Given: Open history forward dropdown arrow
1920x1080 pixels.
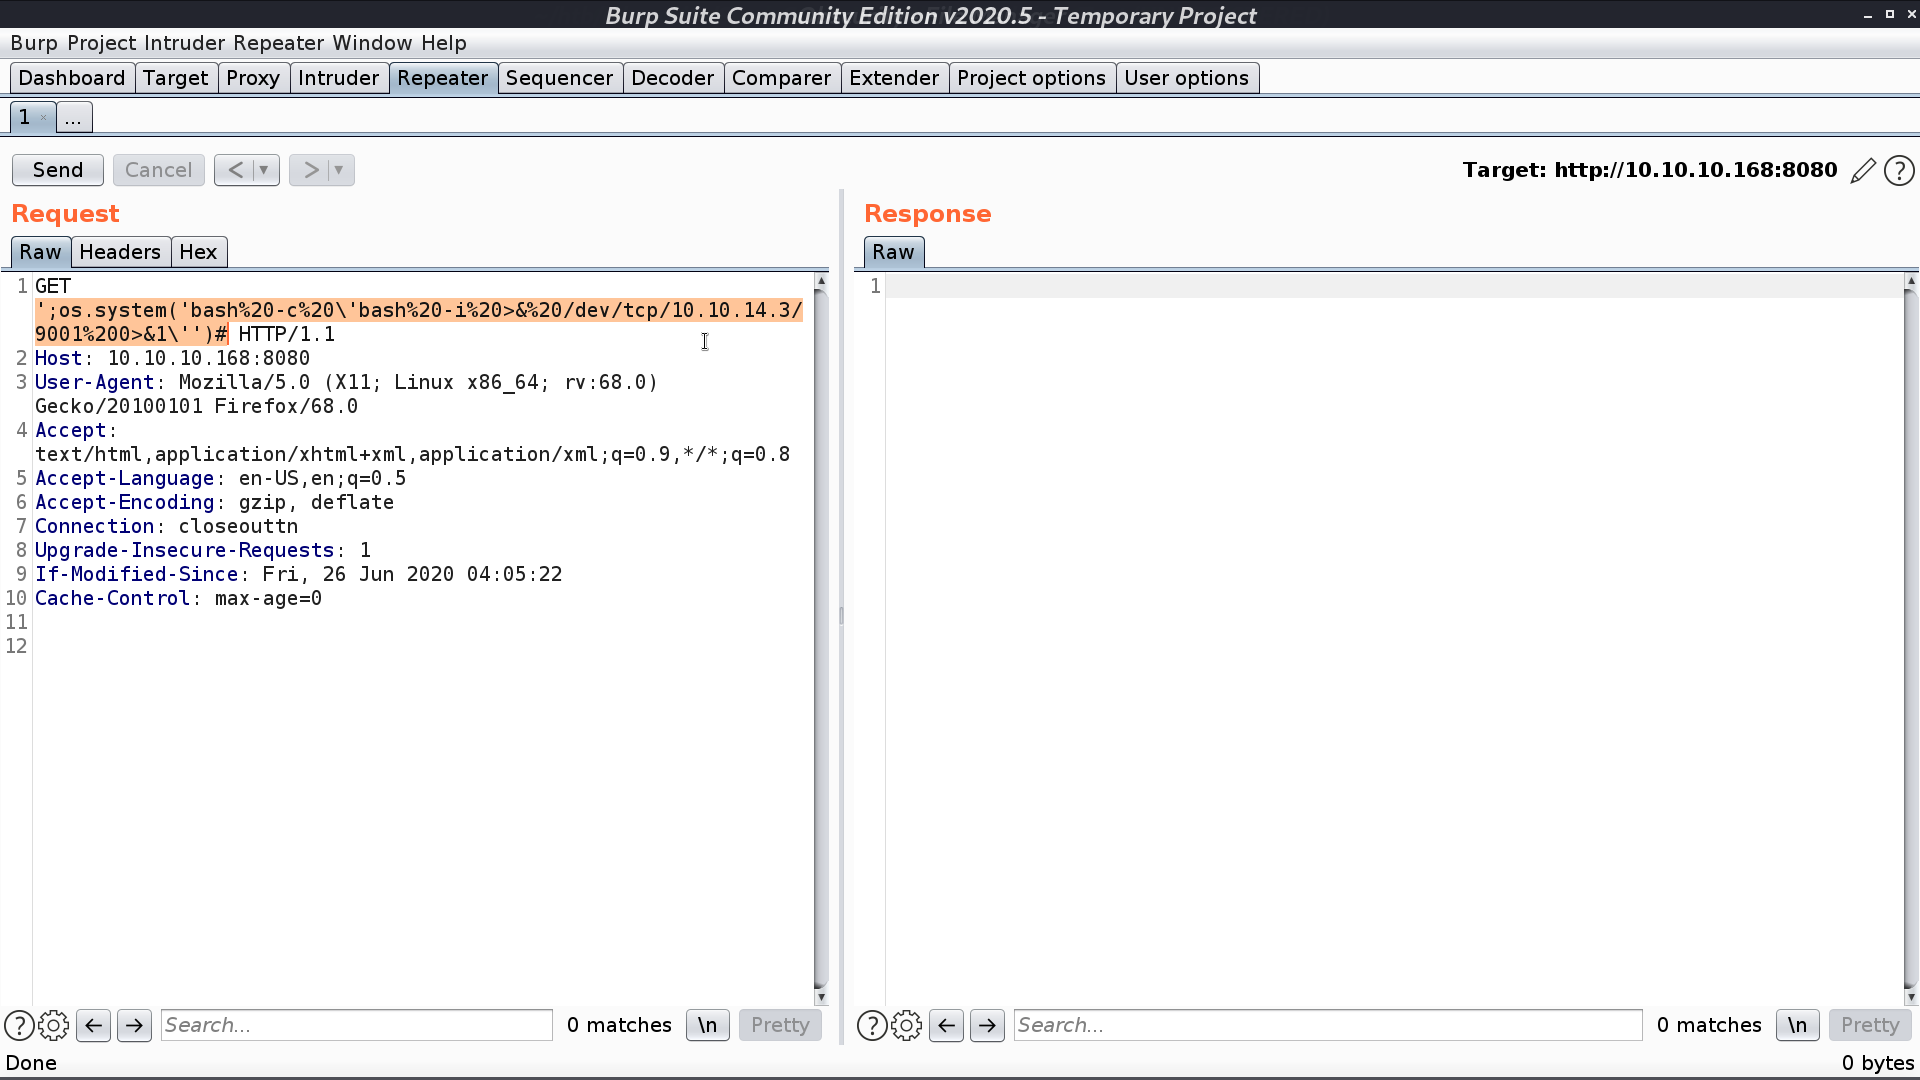Looking at the screenshot, I should (340, 170).
